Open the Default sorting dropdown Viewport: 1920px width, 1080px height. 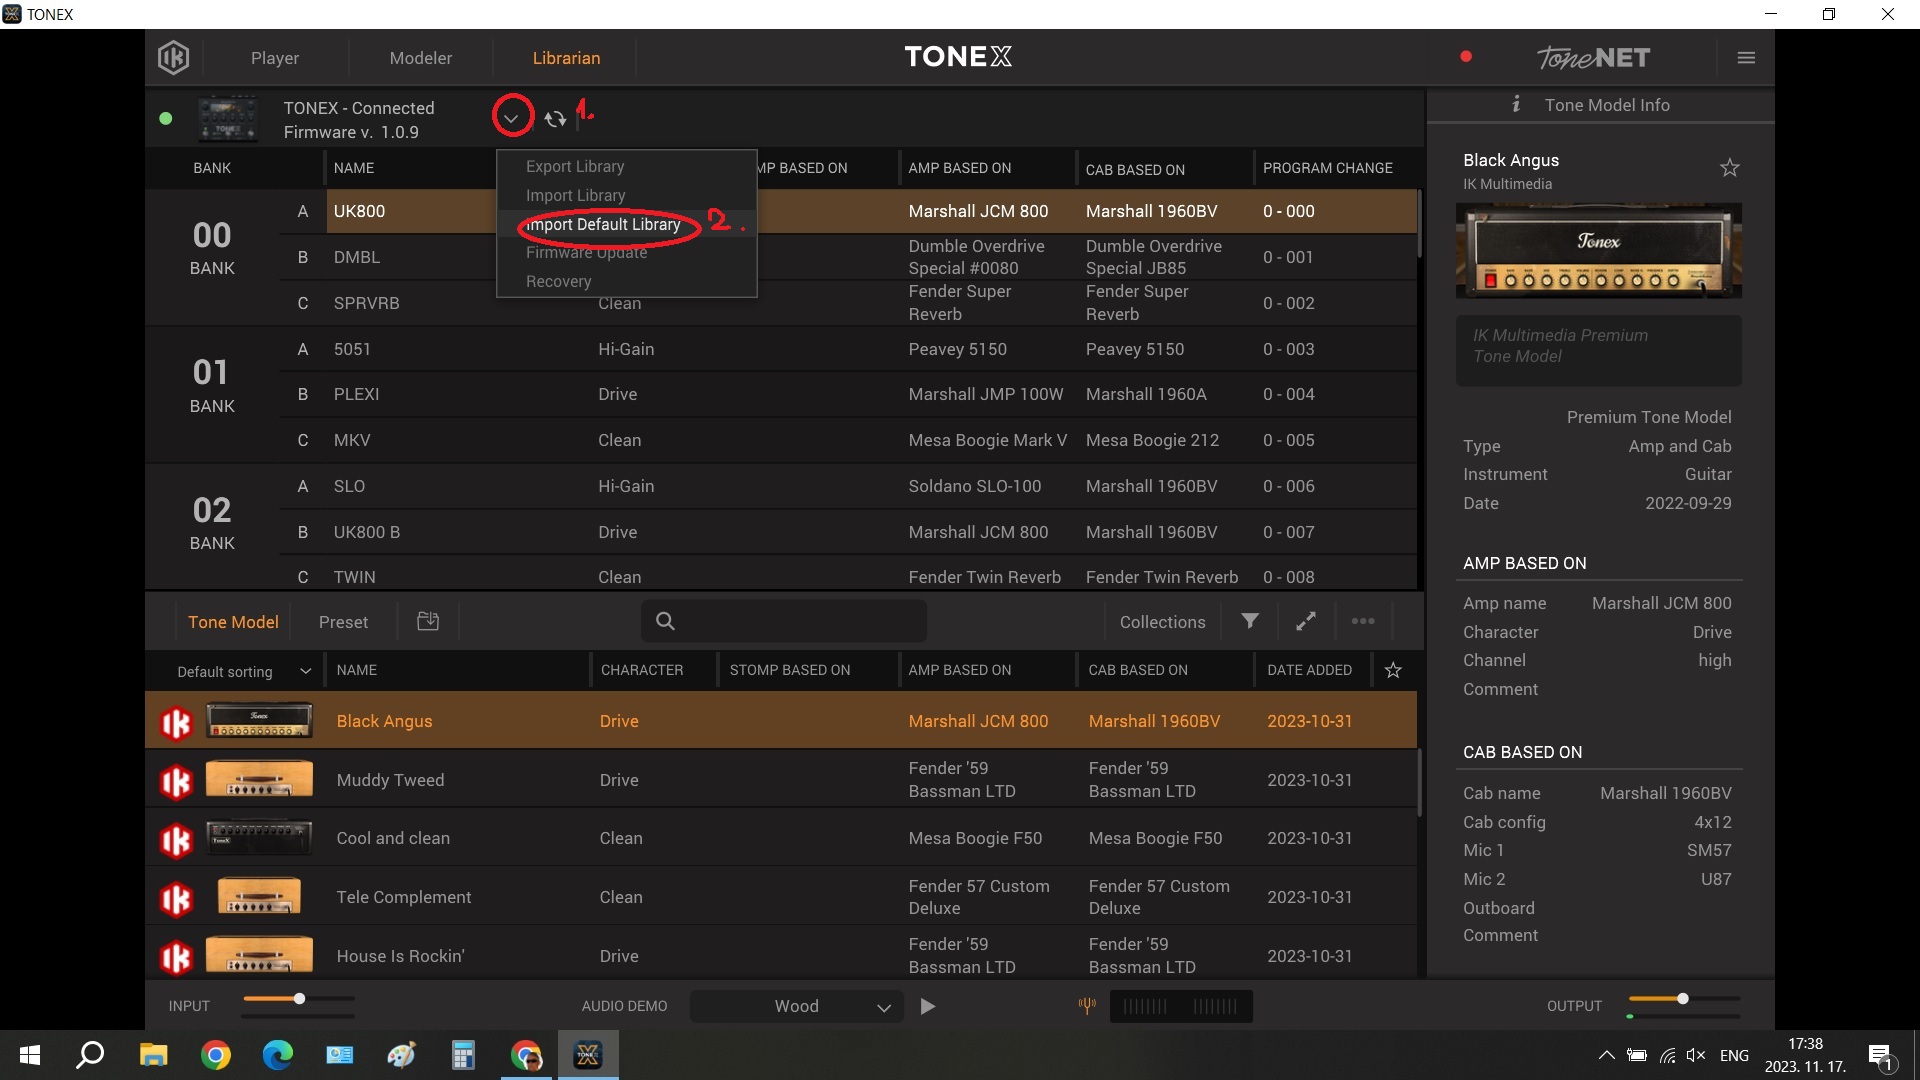coord(243,671)
